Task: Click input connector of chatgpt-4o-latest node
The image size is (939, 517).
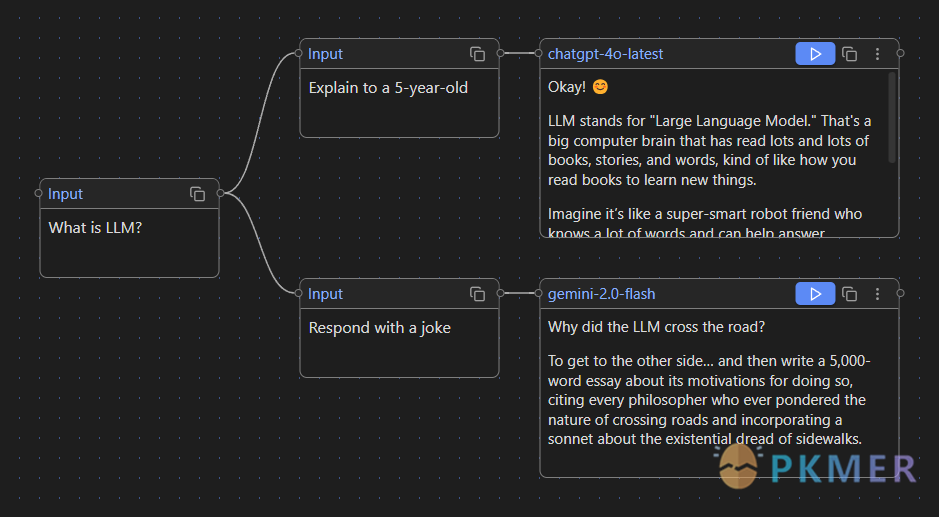Action: tap(540, 53)
